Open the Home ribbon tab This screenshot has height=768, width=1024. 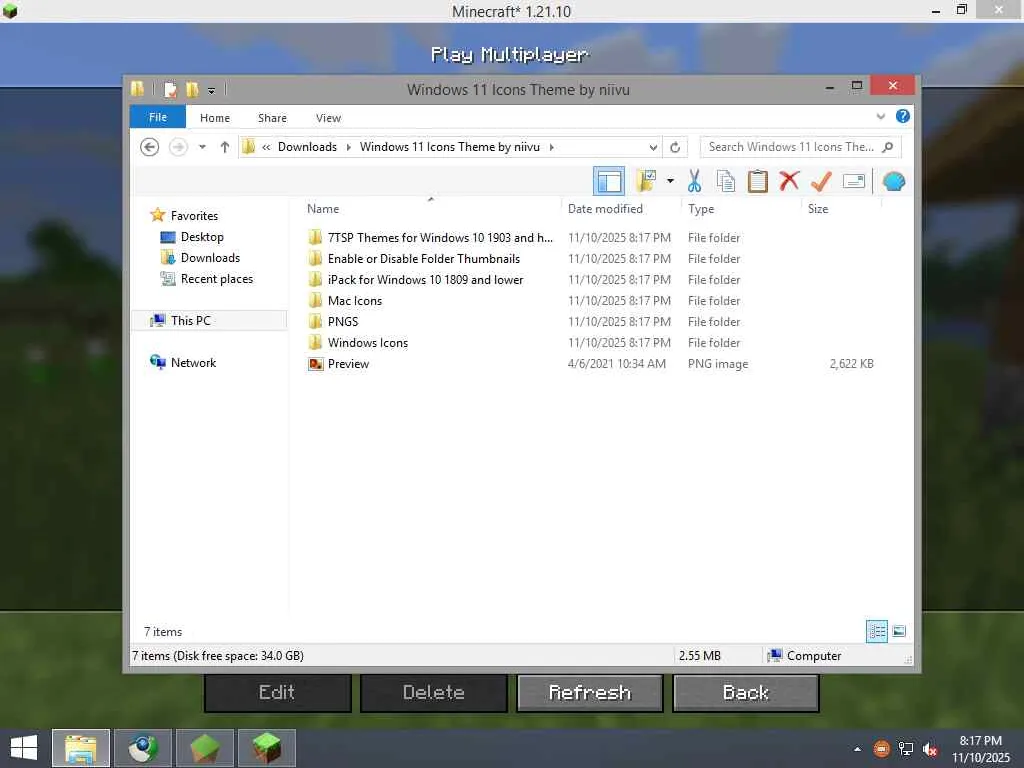(x=215, y=118)
